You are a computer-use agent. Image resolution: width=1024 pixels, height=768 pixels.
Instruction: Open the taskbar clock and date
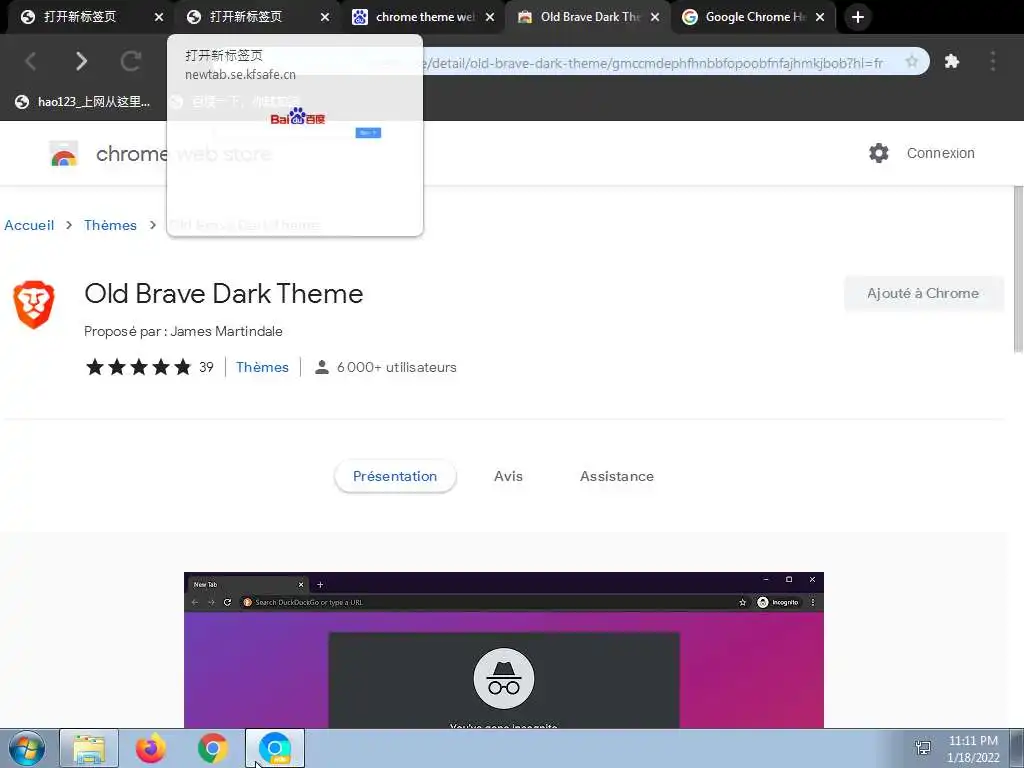click(x=973, y=748)
